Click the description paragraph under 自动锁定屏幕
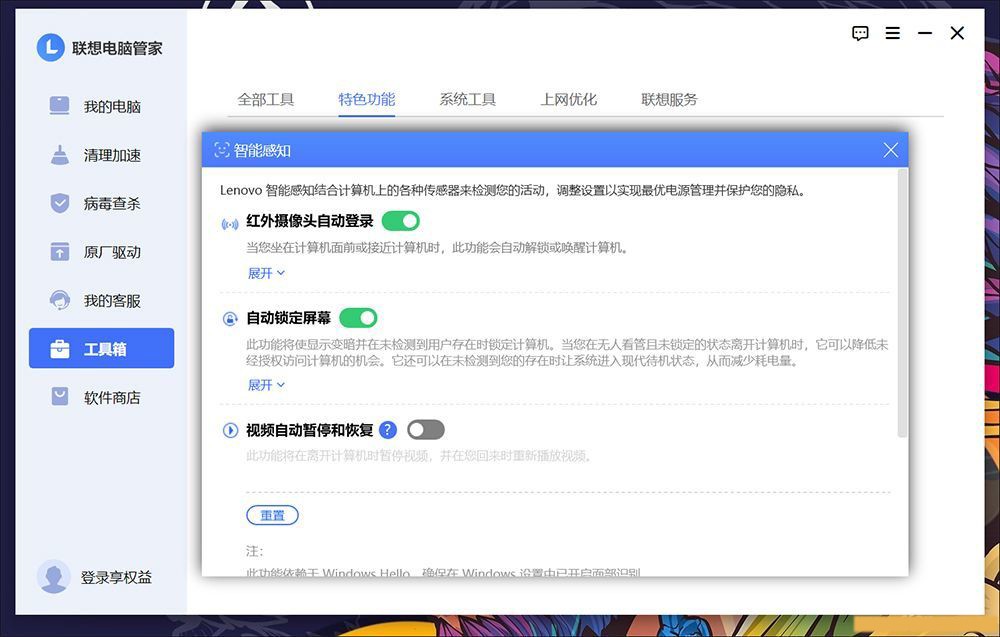This screenshot has height=637, width=1000. (x=568, y=353)
